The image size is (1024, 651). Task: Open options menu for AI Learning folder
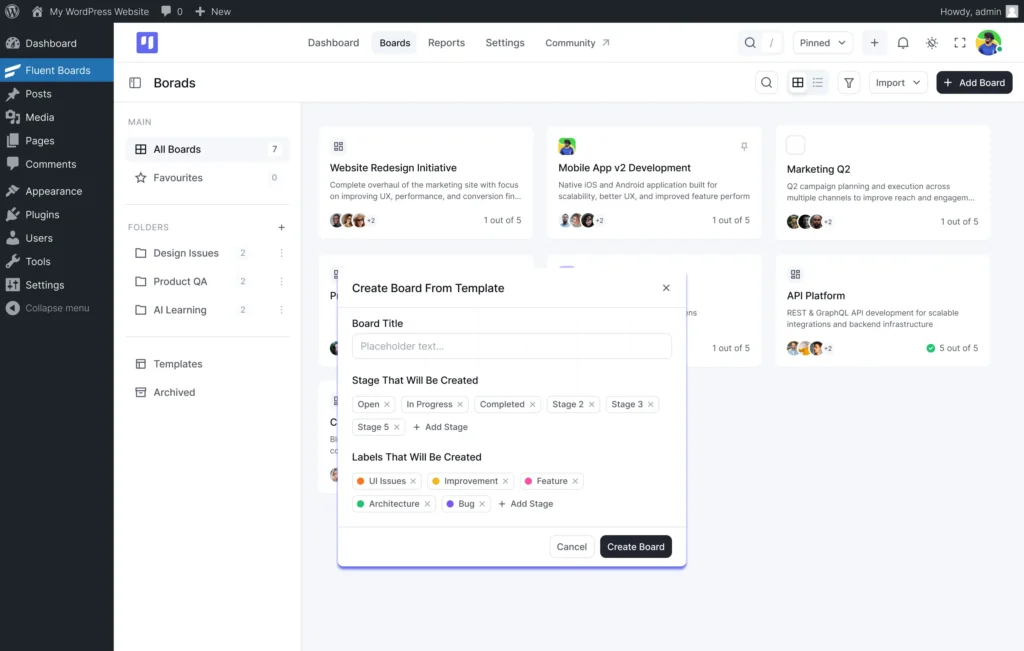(x=281, y=310)
